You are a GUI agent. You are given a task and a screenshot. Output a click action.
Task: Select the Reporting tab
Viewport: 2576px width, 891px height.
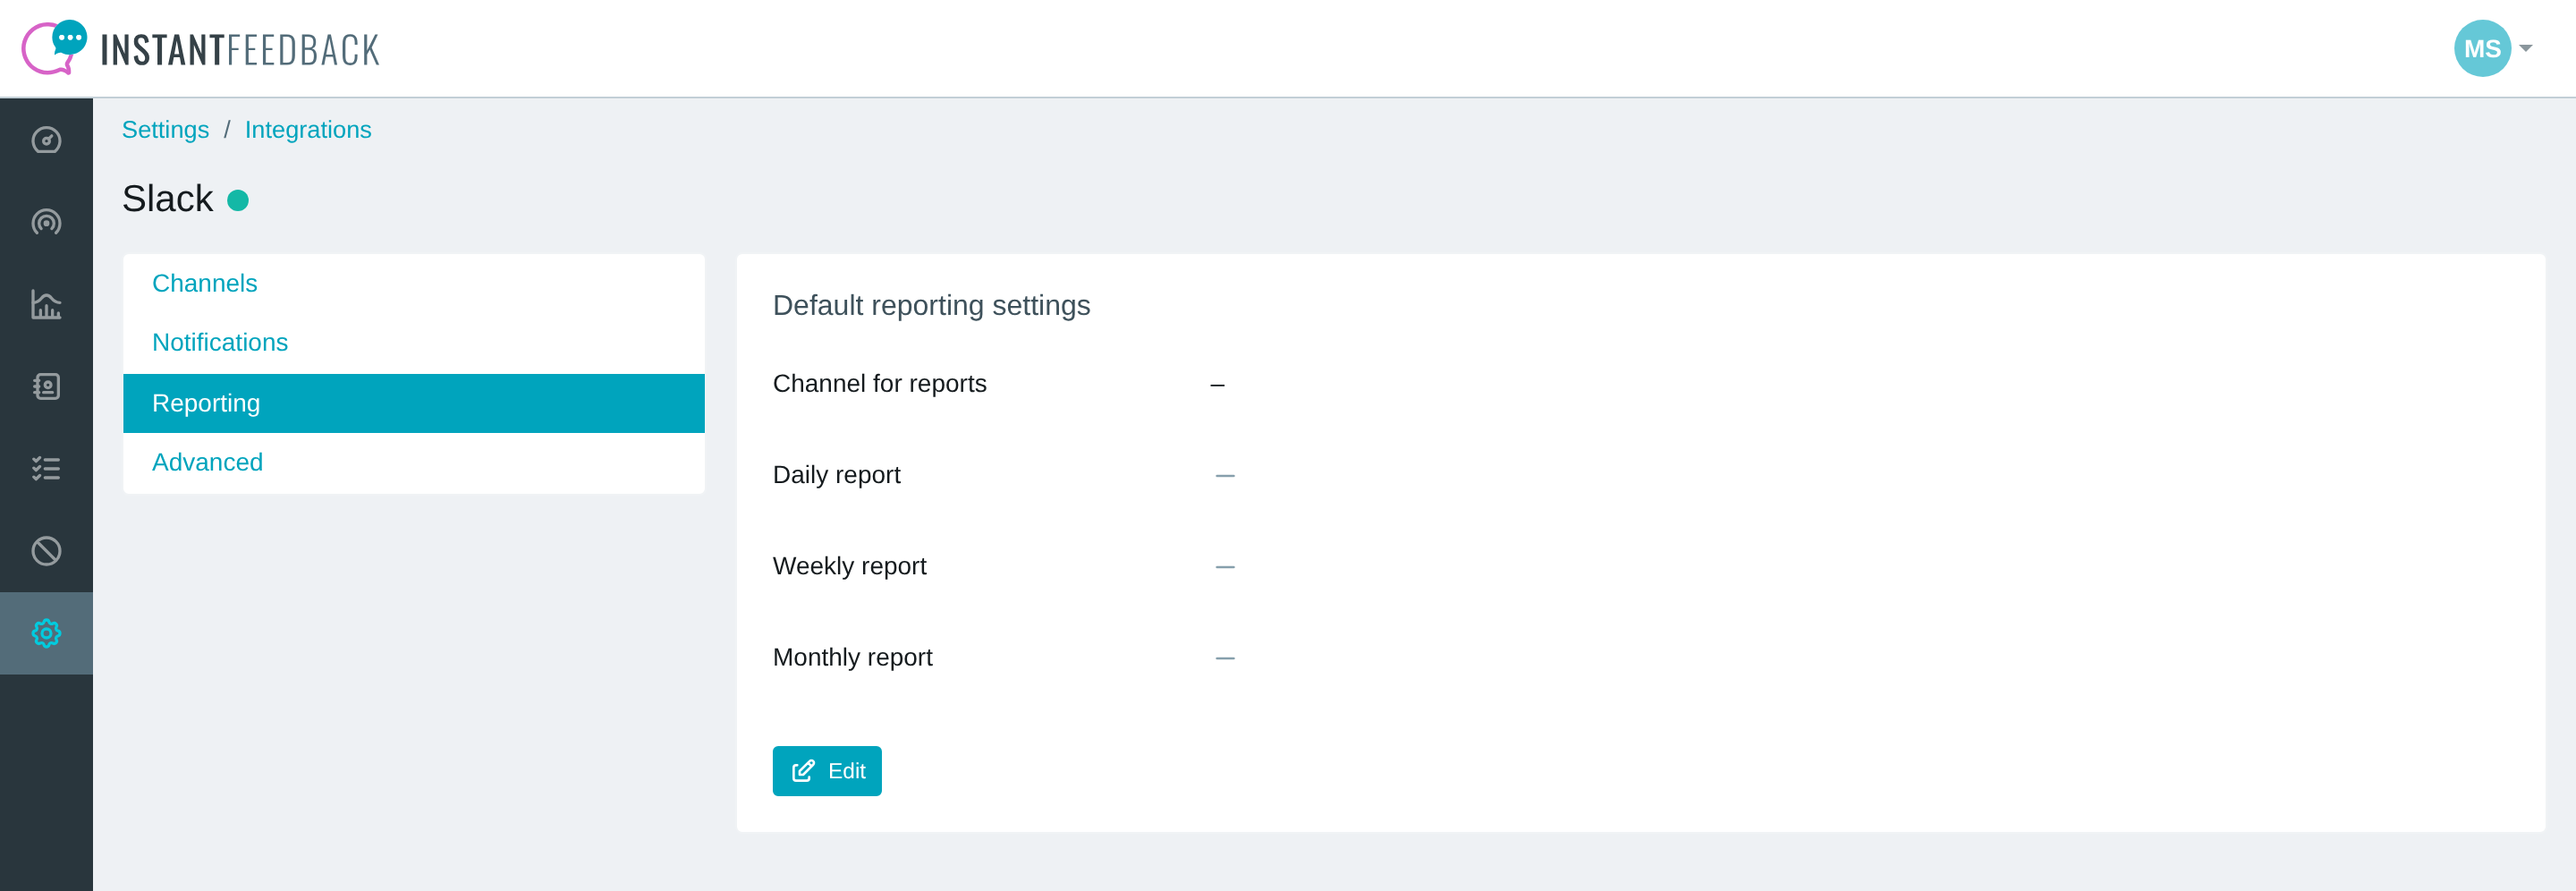[x=413, y=403]
